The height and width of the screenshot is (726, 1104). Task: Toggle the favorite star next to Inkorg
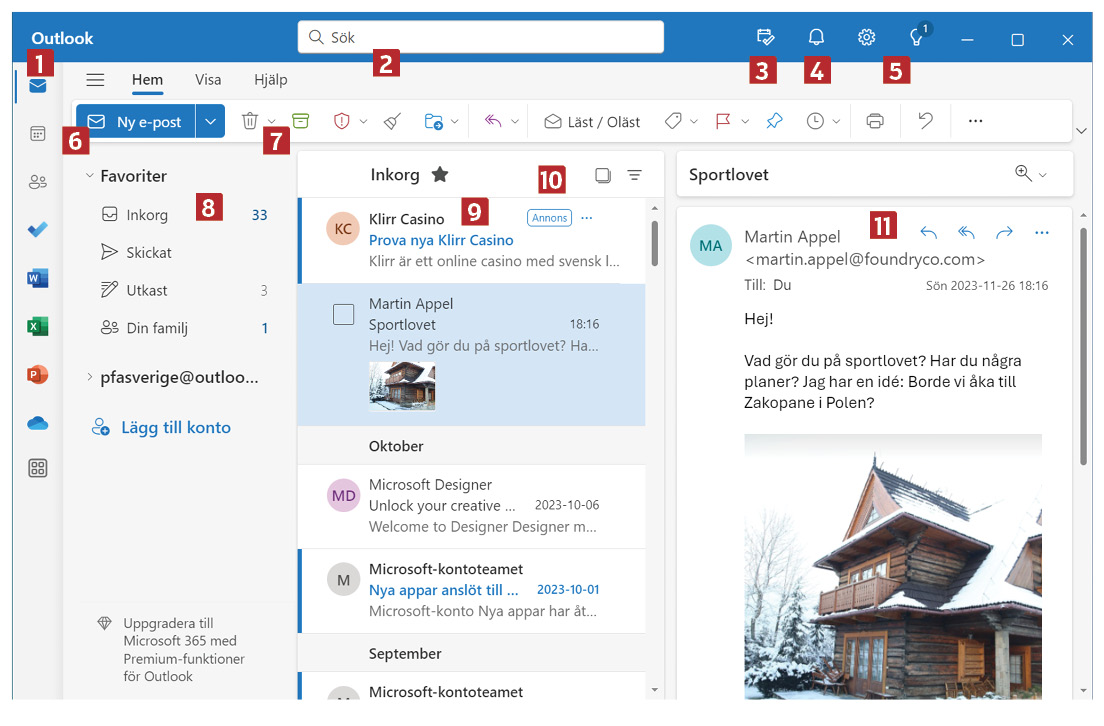click(440, 173)
